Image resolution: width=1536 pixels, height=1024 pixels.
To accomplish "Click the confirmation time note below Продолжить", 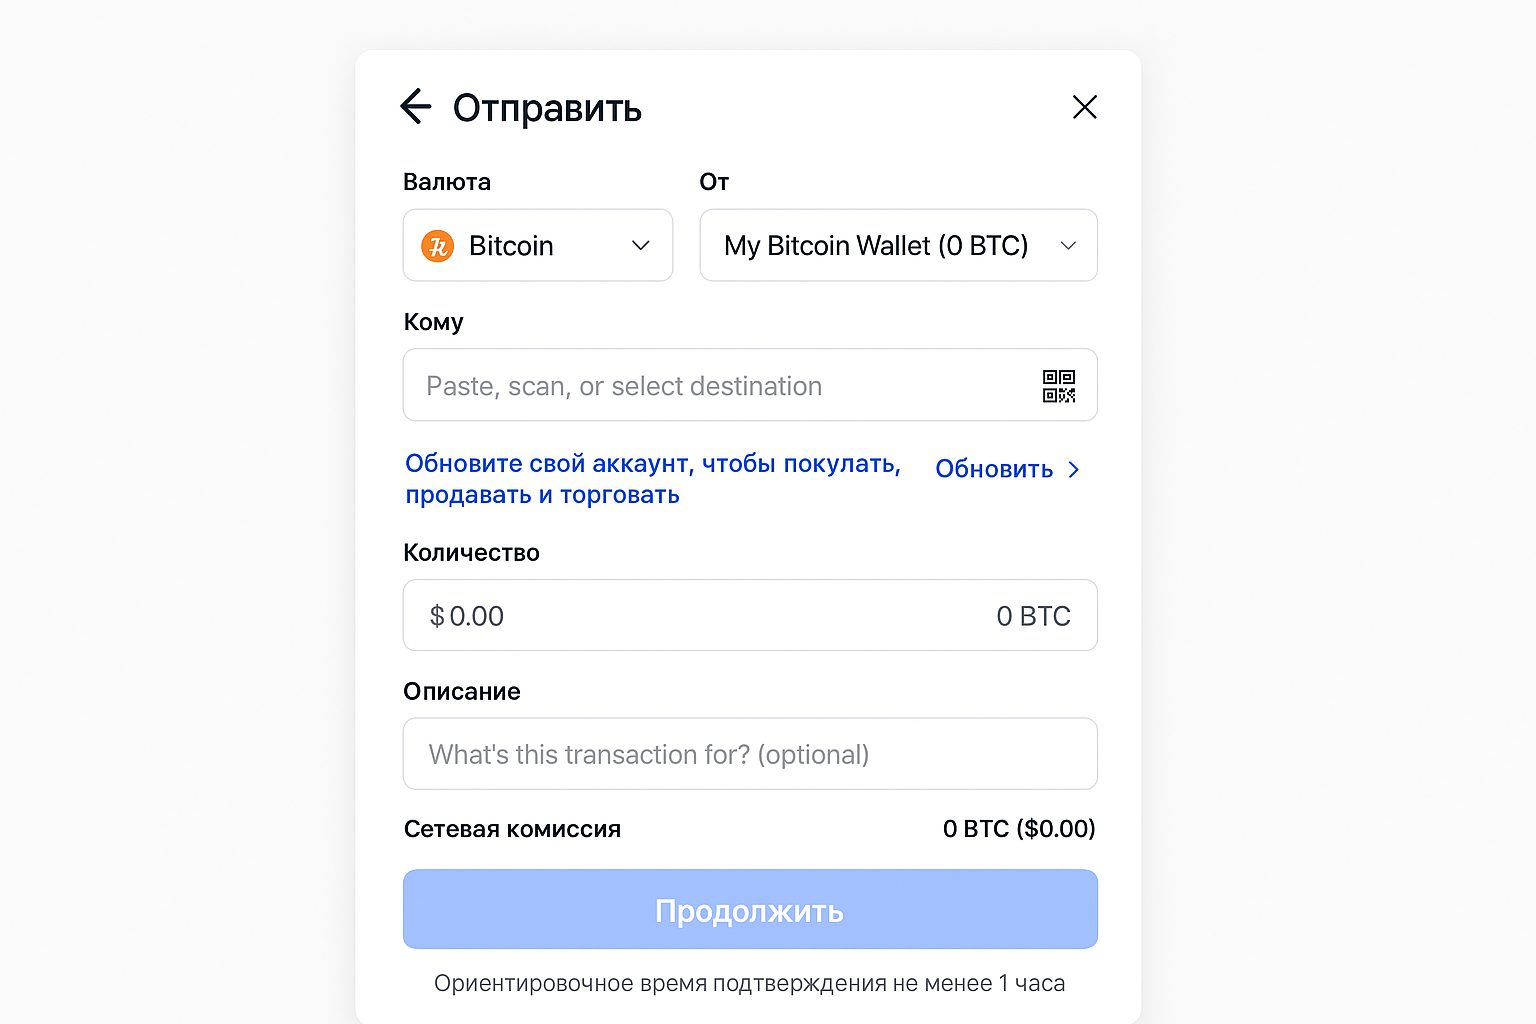I will (750, 983).
